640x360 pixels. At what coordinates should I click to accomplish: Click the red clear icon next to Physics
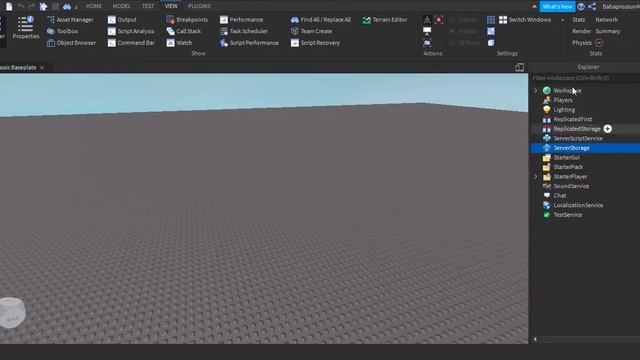point(599,43)
